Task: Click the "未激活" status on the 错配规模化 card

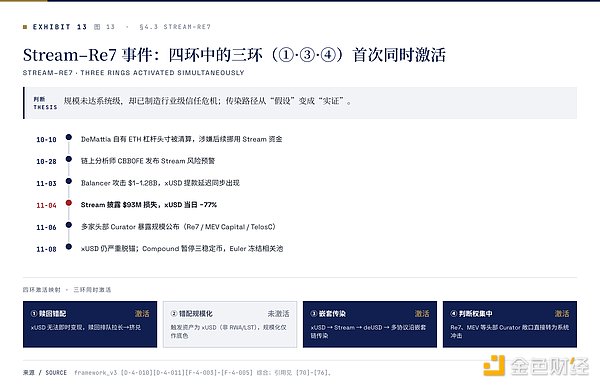Action: point(278,314)
